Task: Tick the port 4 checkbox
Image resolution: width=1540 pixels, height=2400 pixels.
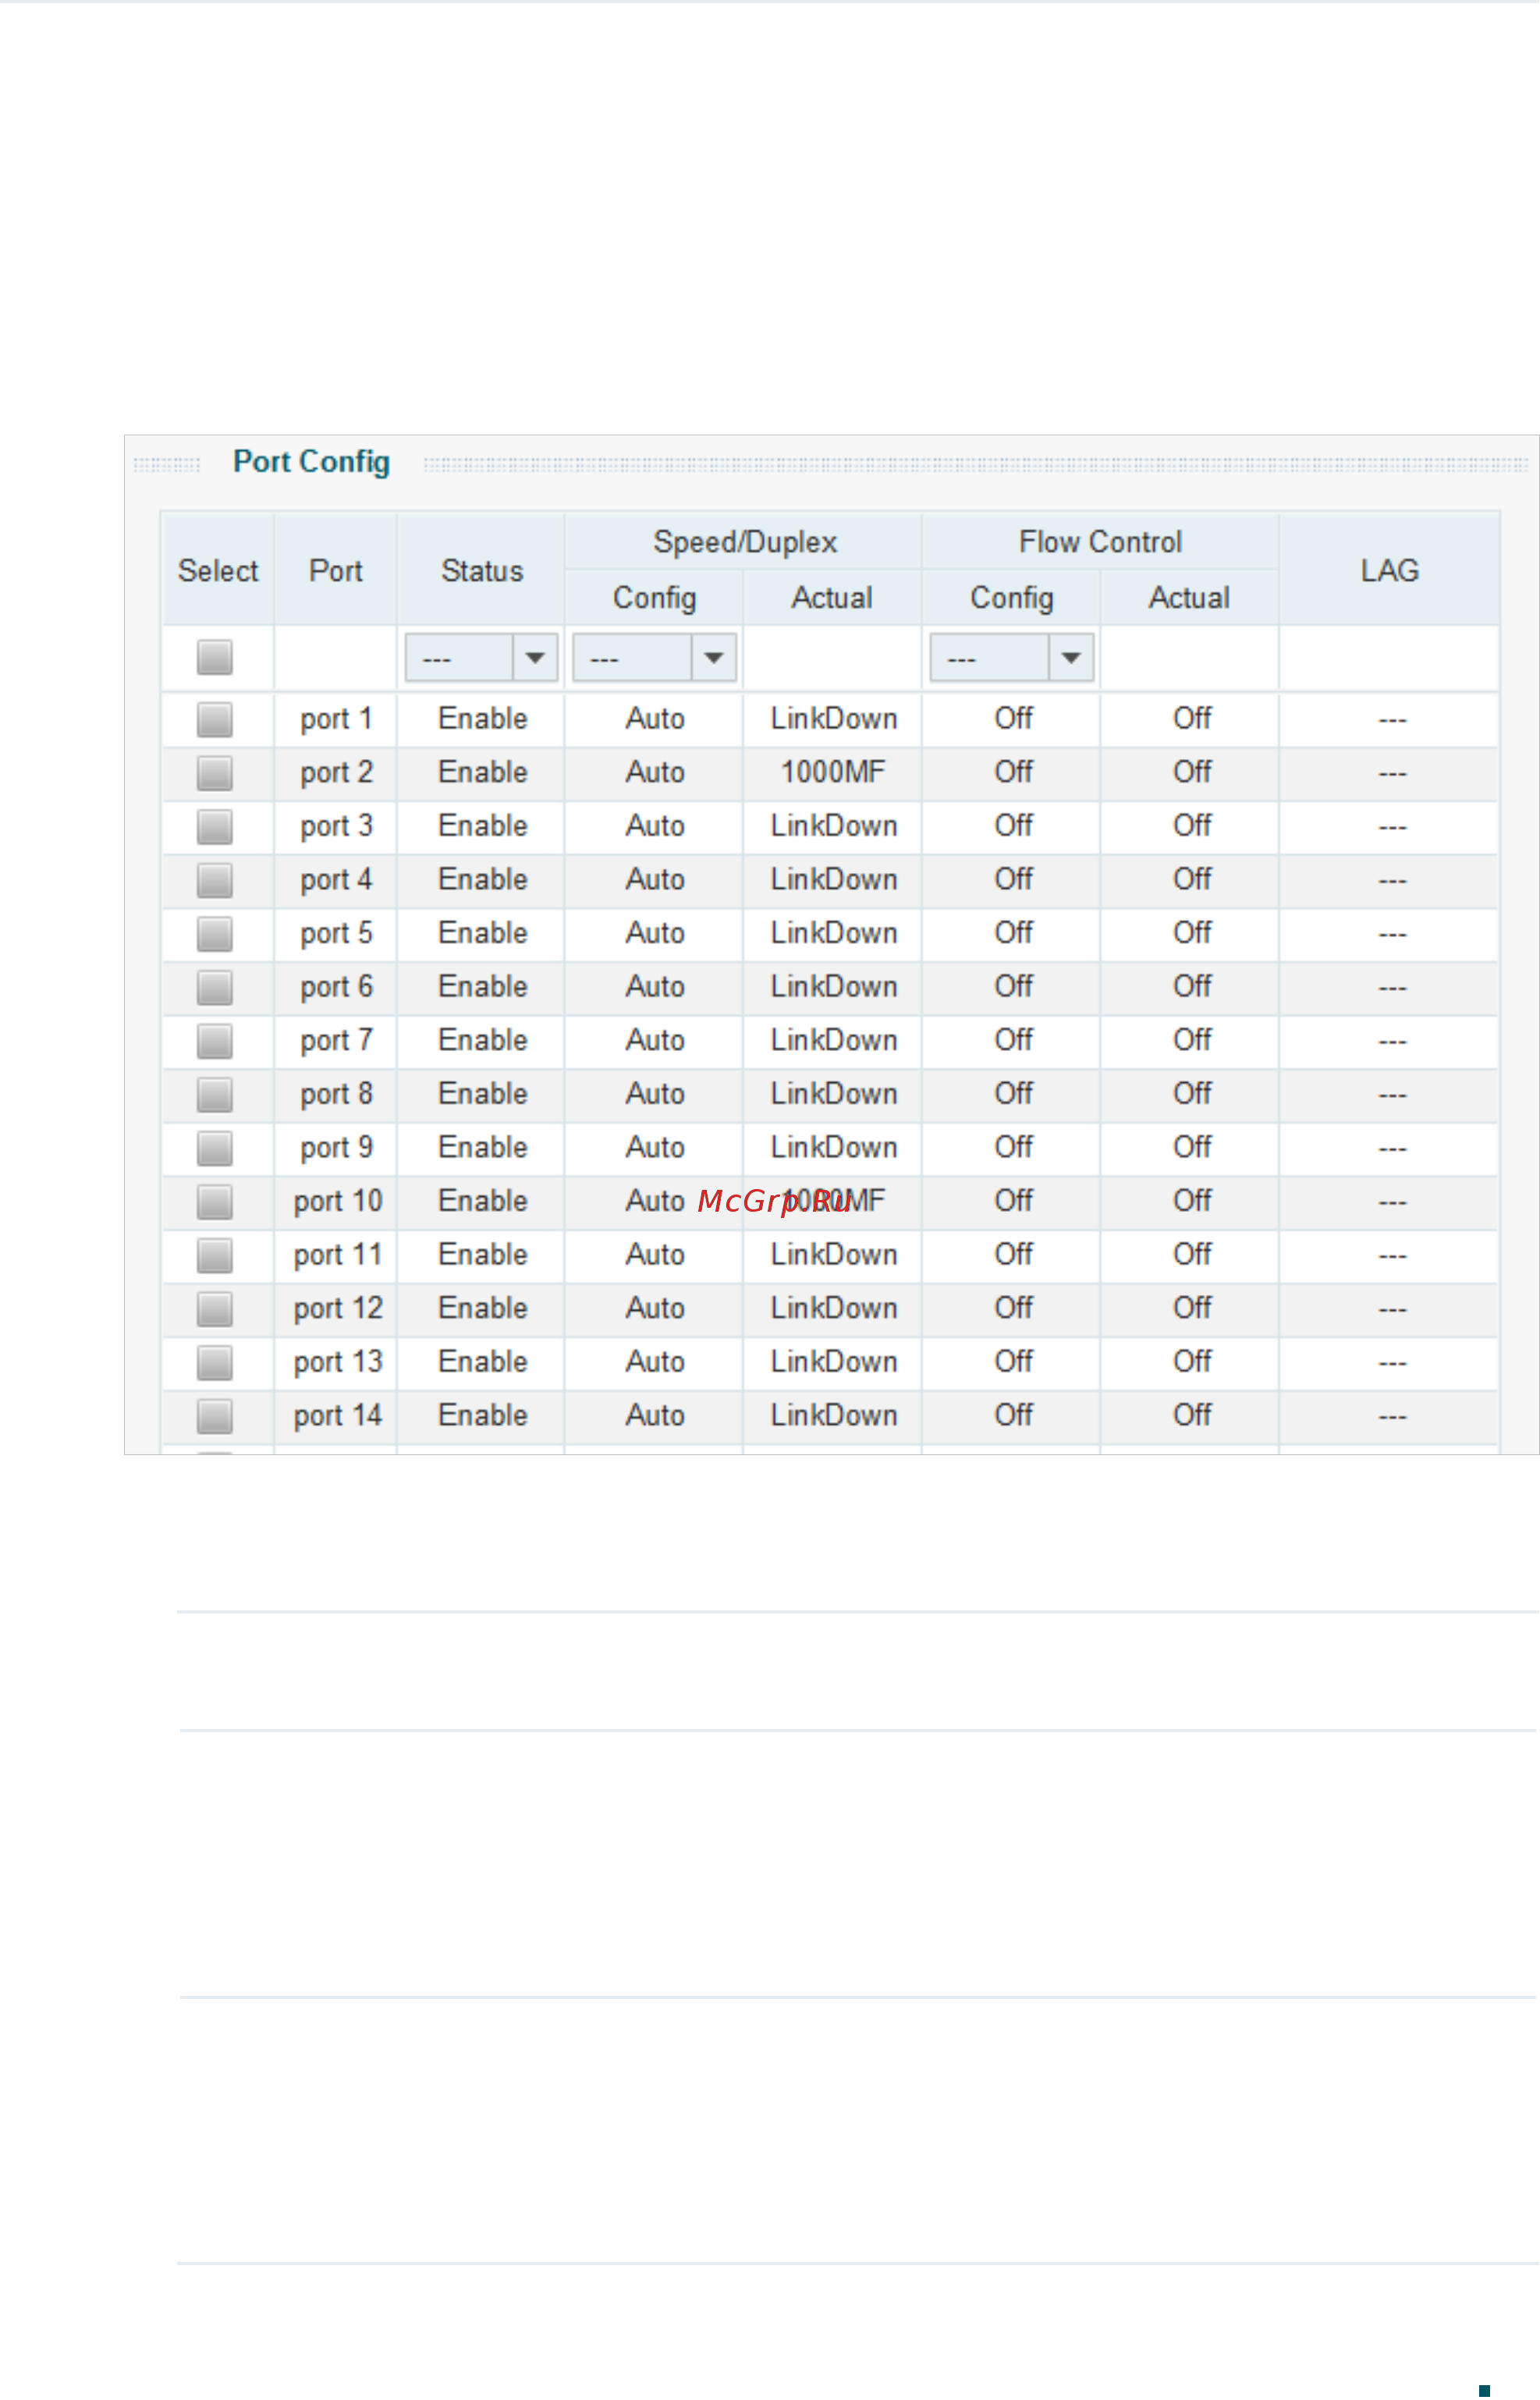Action: [215, 880]
